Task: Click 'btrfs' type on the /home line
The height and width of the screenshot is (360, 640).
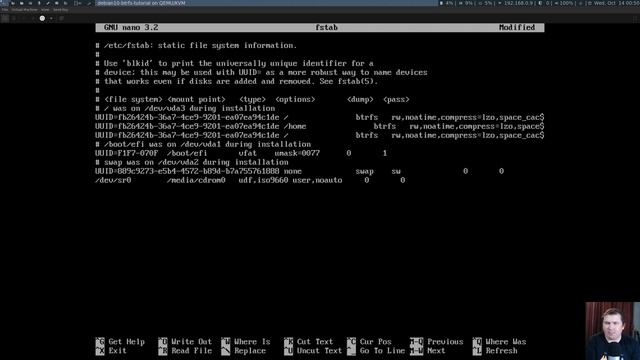Action: click(x=385, y=126)
